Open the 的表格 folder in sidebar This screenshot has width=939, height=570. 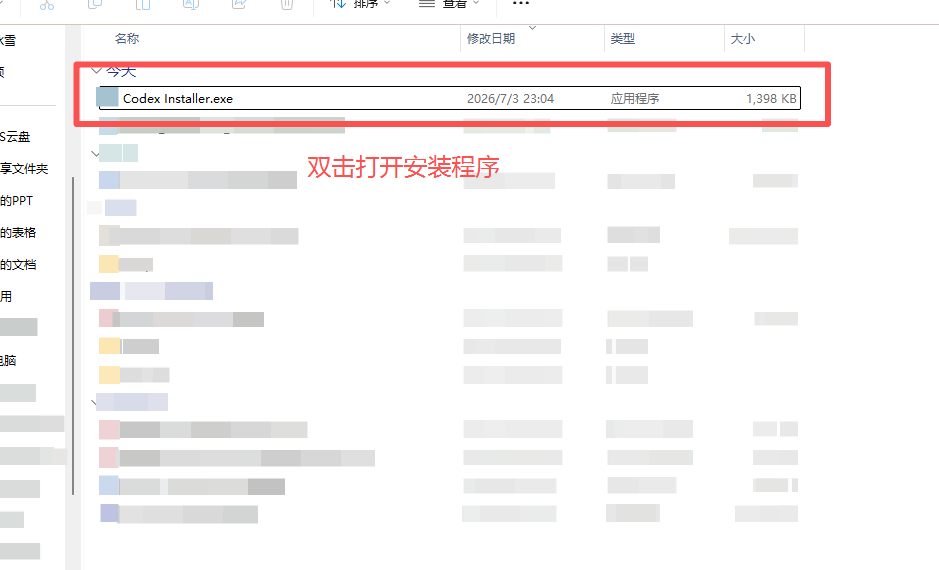pyautogui.click(x=18, y=232)
